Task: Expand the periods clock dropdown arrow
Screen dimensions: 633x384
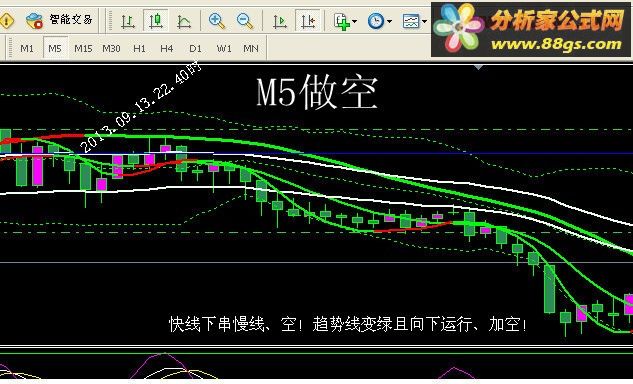Action: (390, 21)
